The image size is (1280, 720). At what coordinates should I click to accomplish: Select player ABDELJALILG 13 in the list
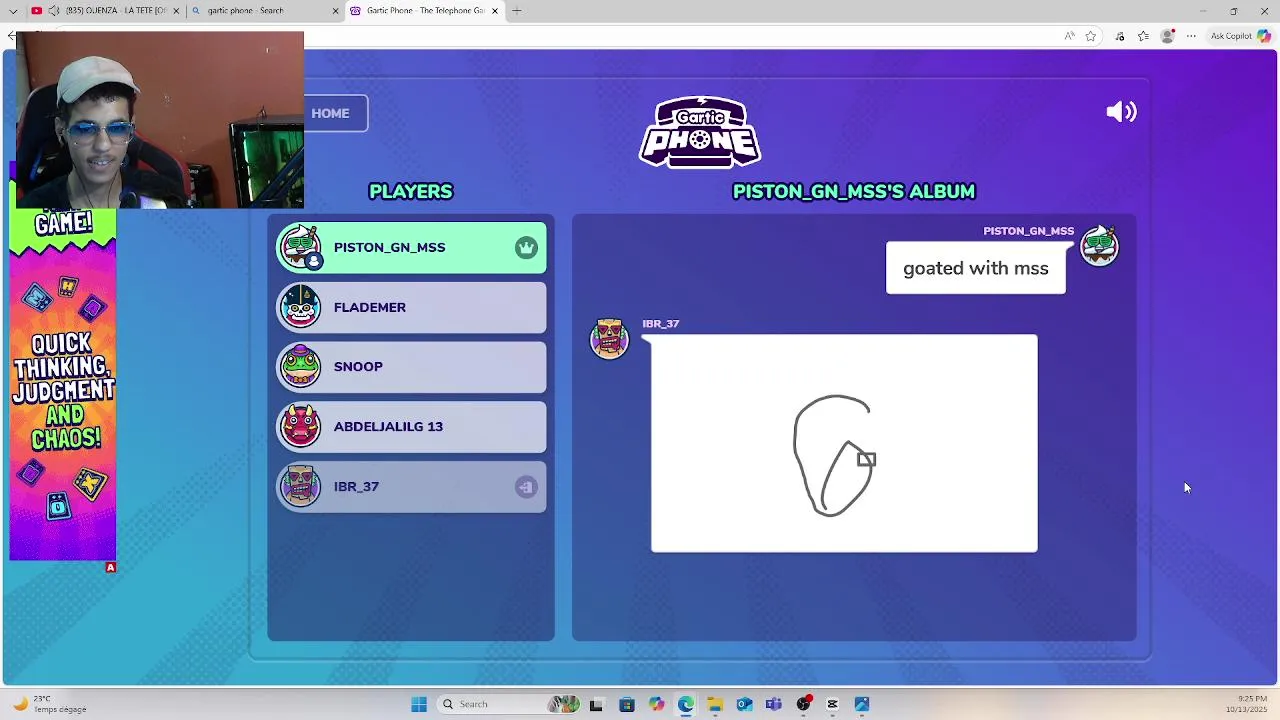pos(412,427)
